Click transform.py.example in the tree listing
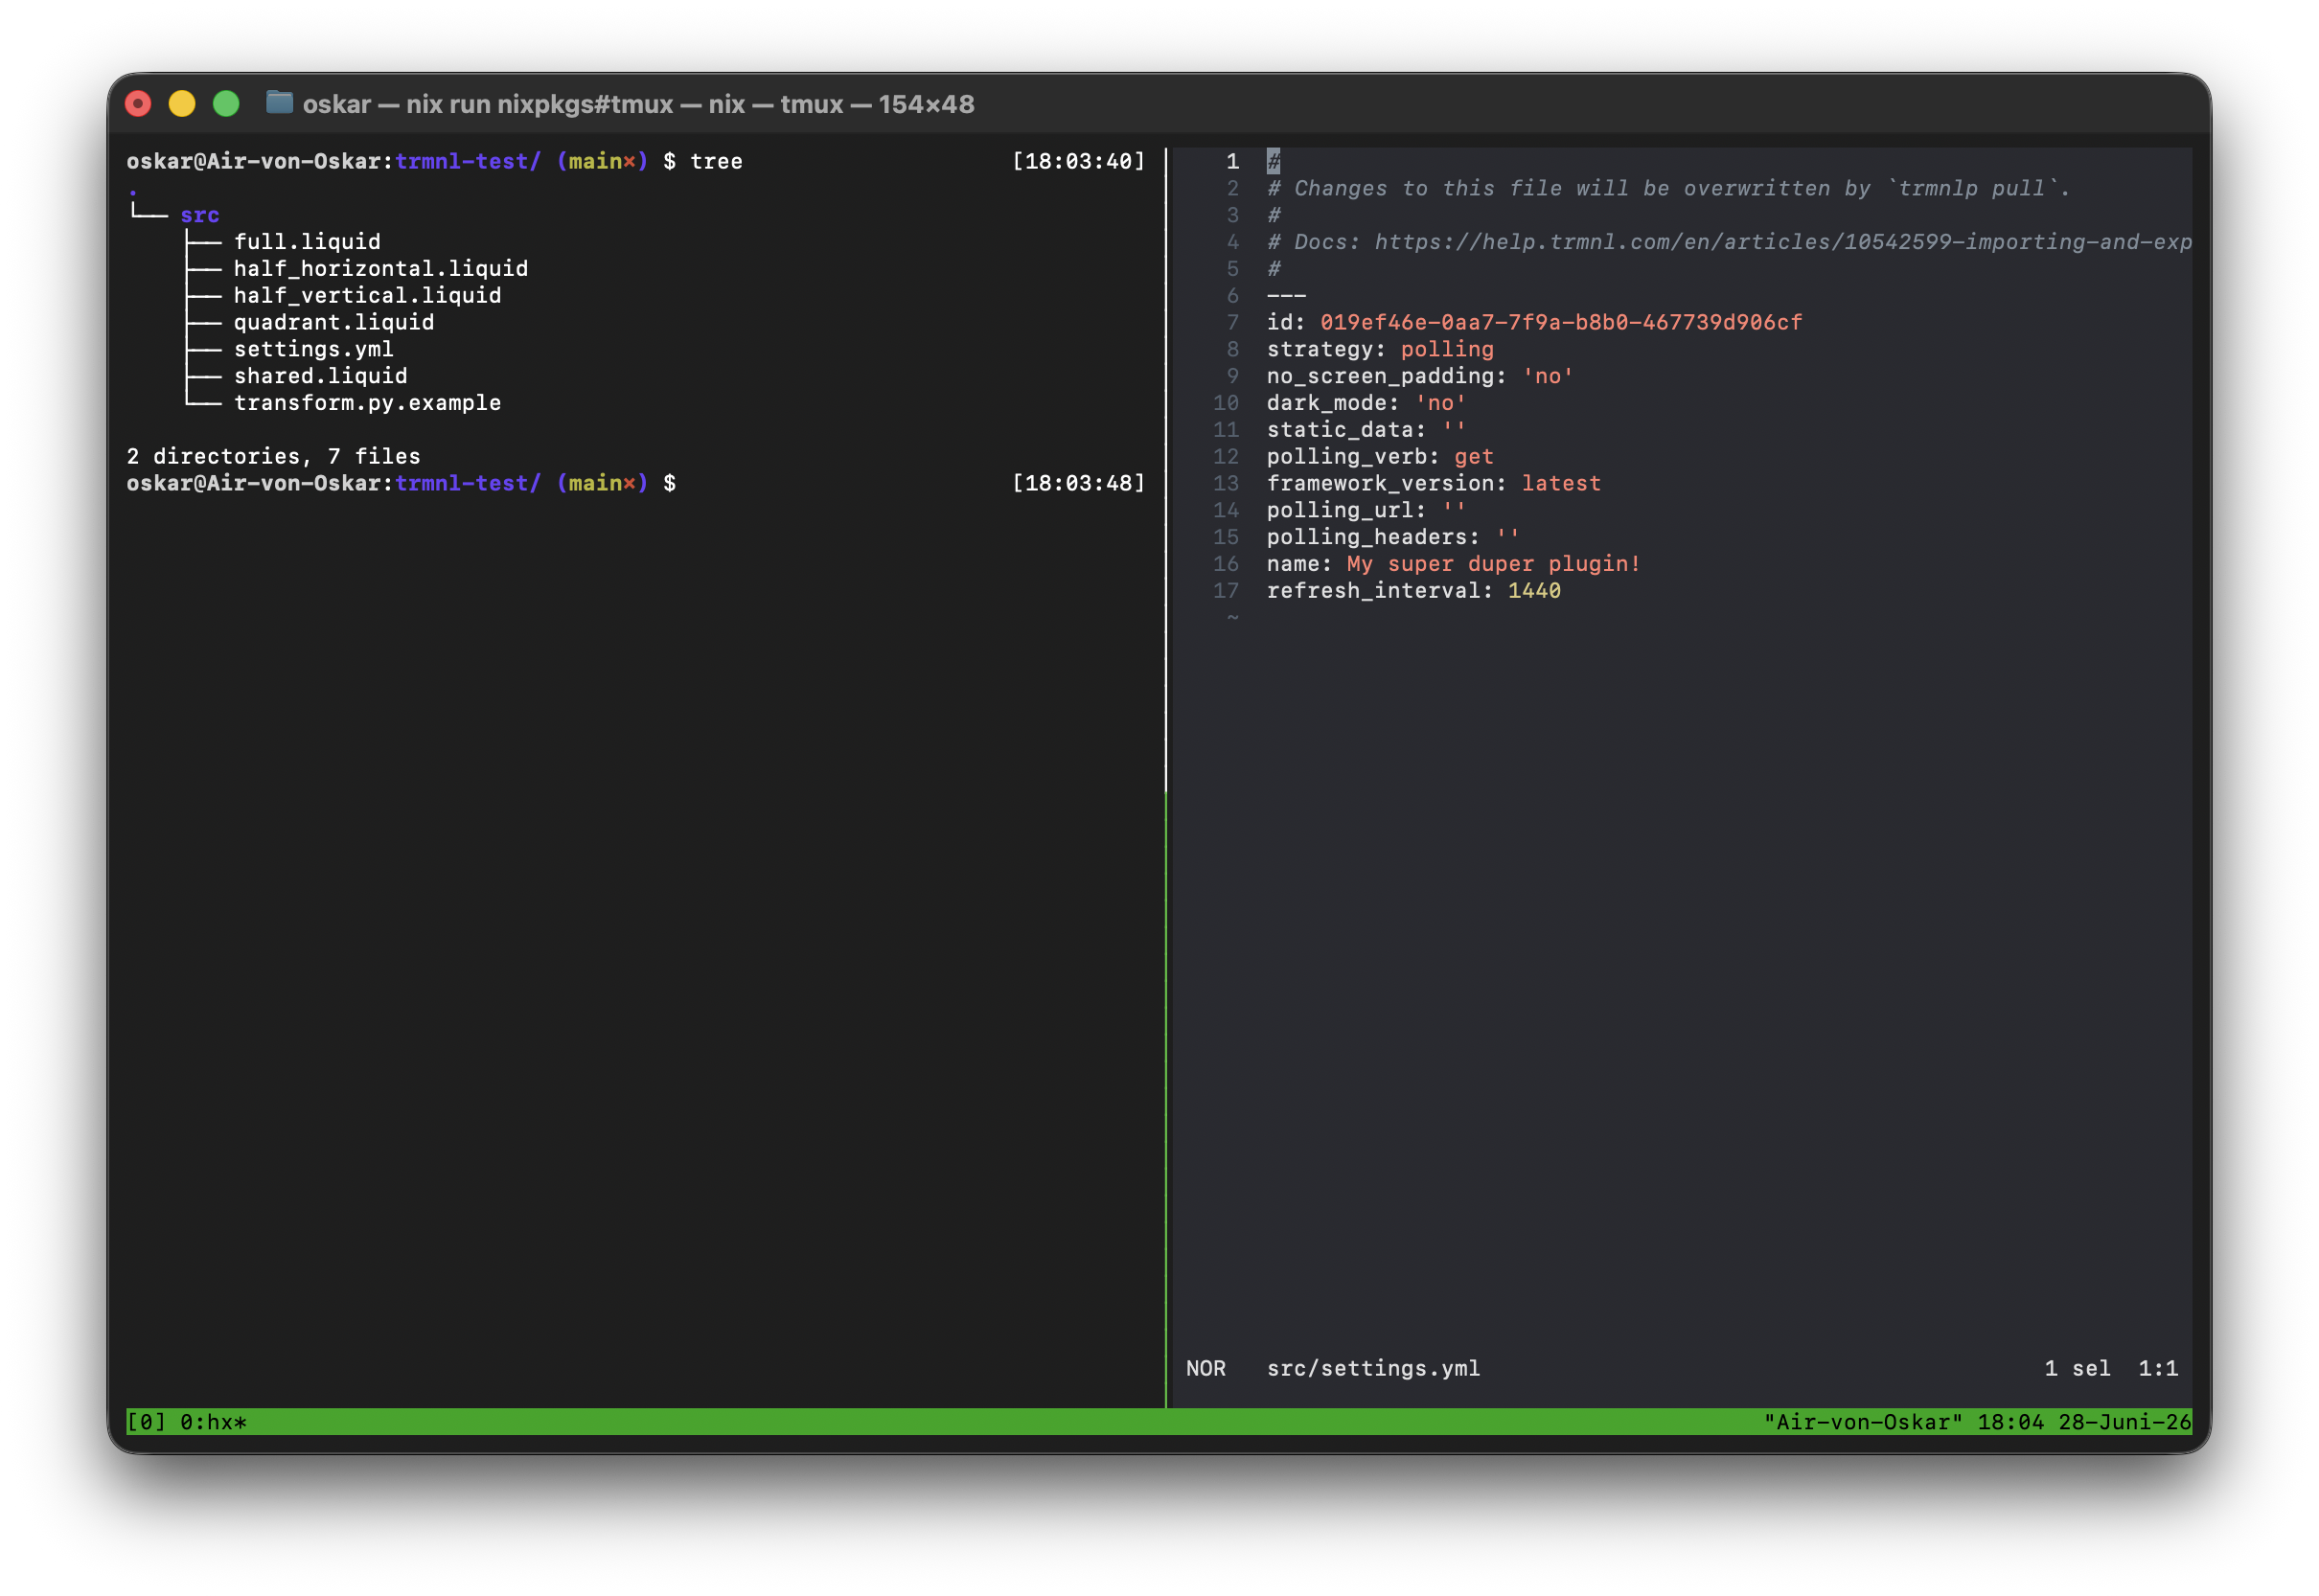 pyautogui.click(x=367, y=403)
